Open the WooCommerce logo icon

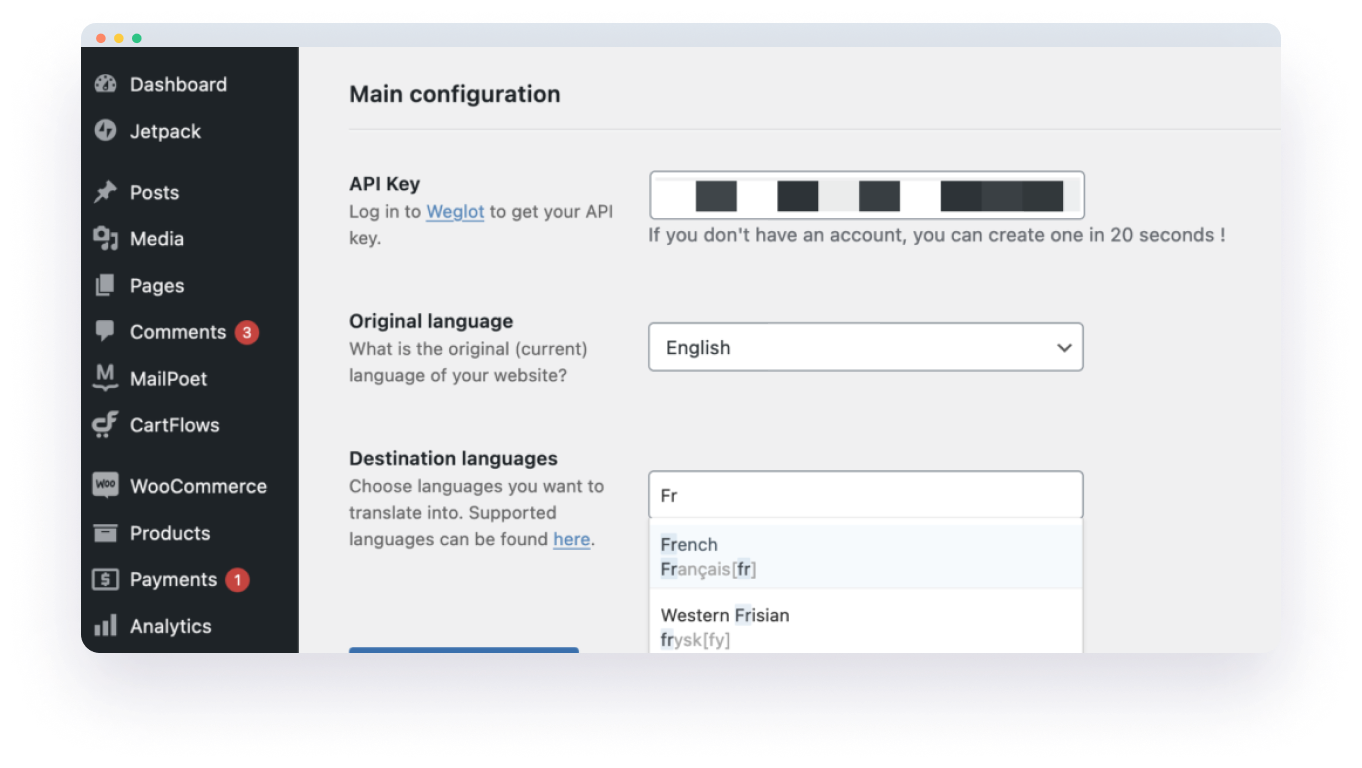(105, 485)
